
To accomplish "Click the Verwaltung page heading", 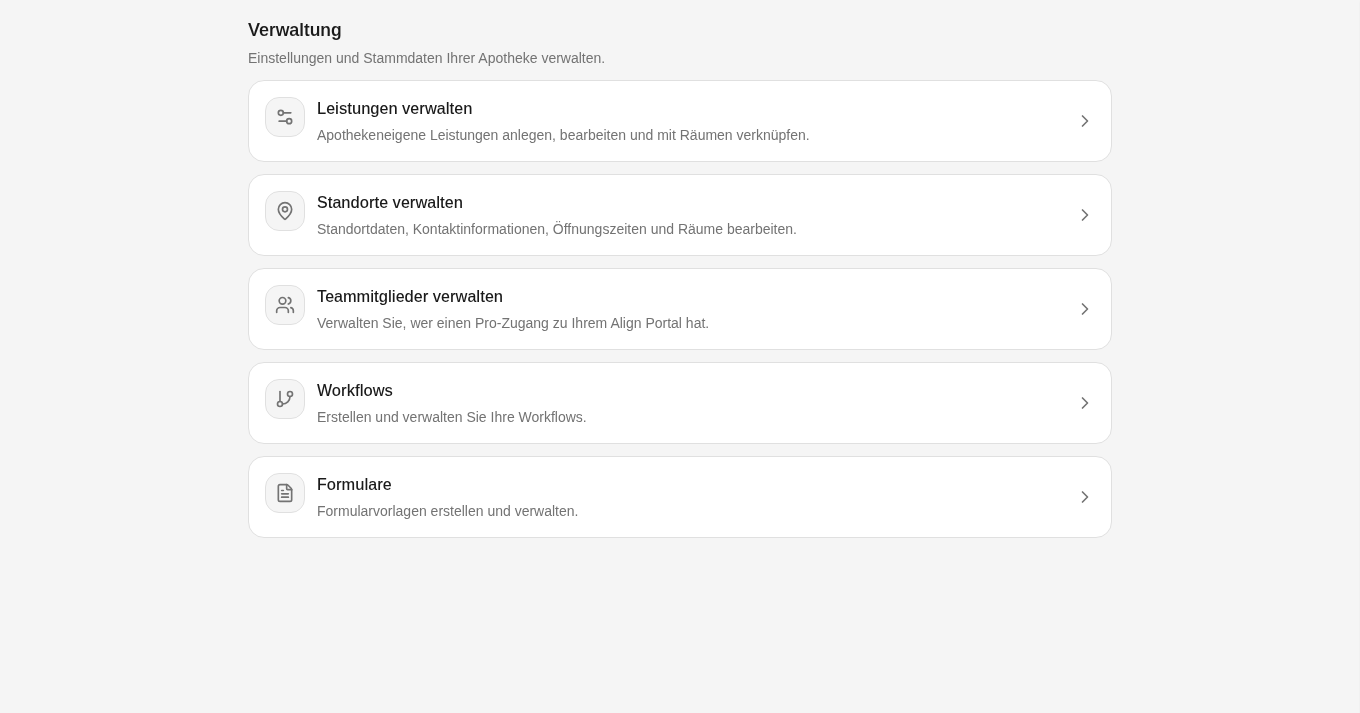I will pyautogui.click(x=295, y=30).
